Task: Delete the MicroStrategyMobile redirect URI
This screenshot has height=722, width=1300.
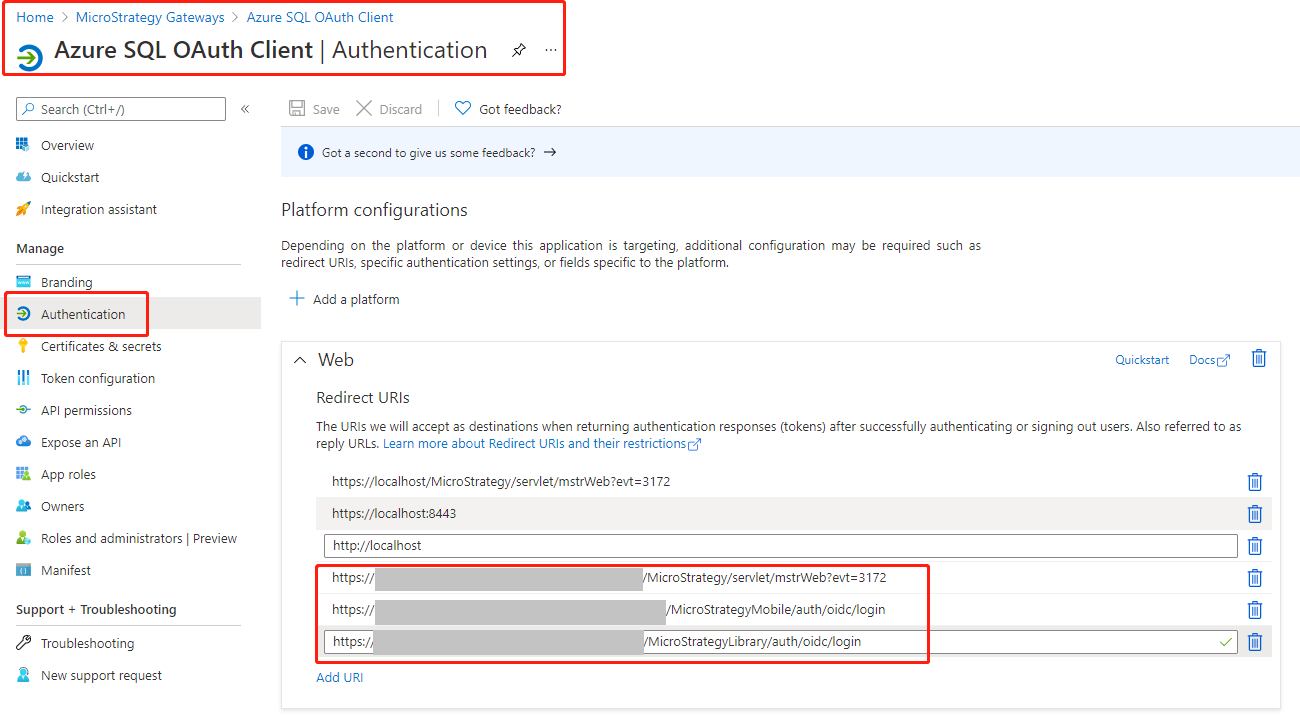Action: [1254, 610]
